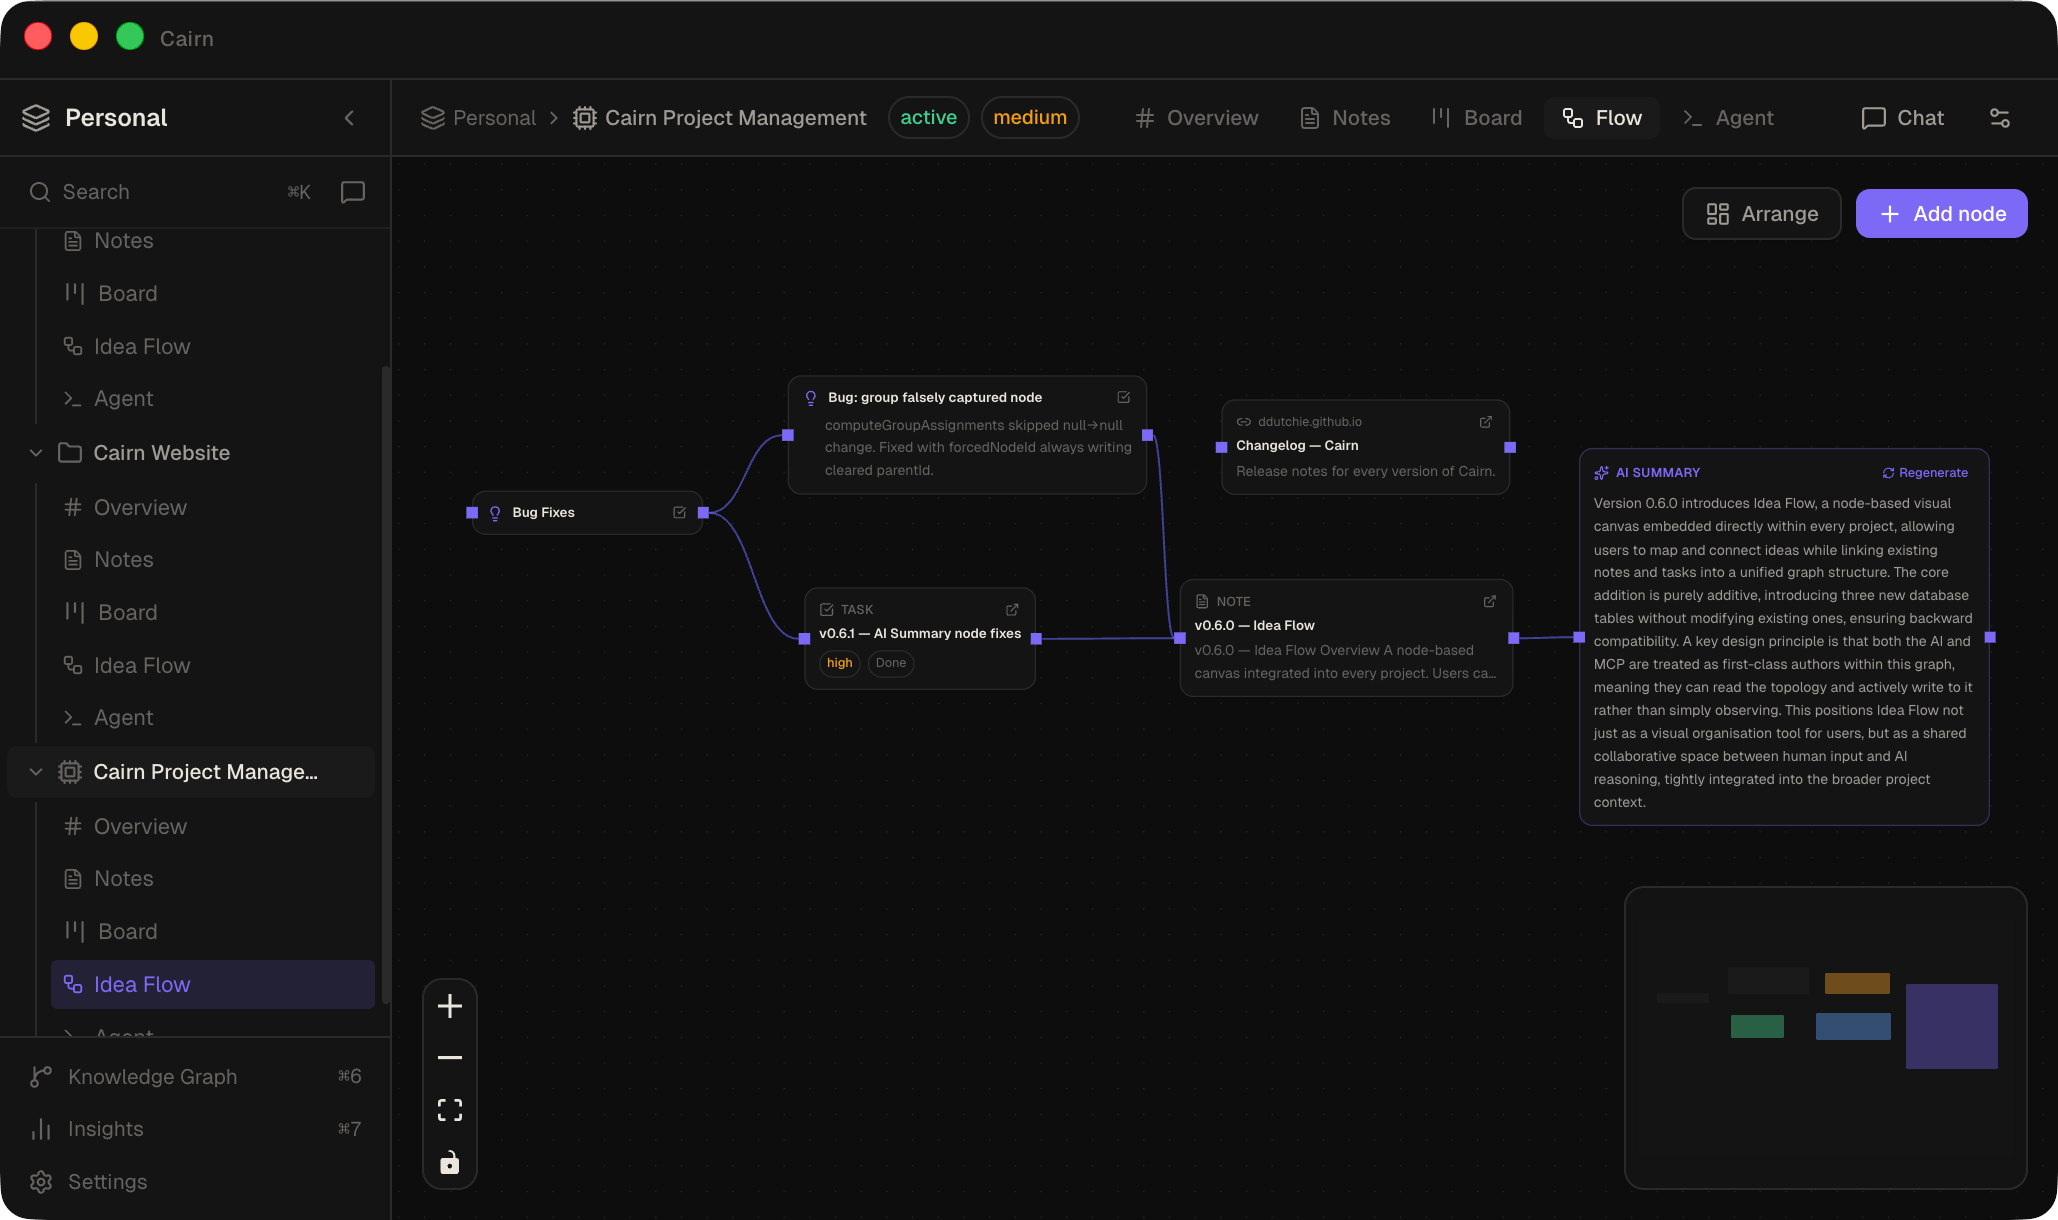Image resolution: width=2058 pixels, height=1220 pixels.
Task: Open the view settings sliders icon
Action: pos(2000,118)
